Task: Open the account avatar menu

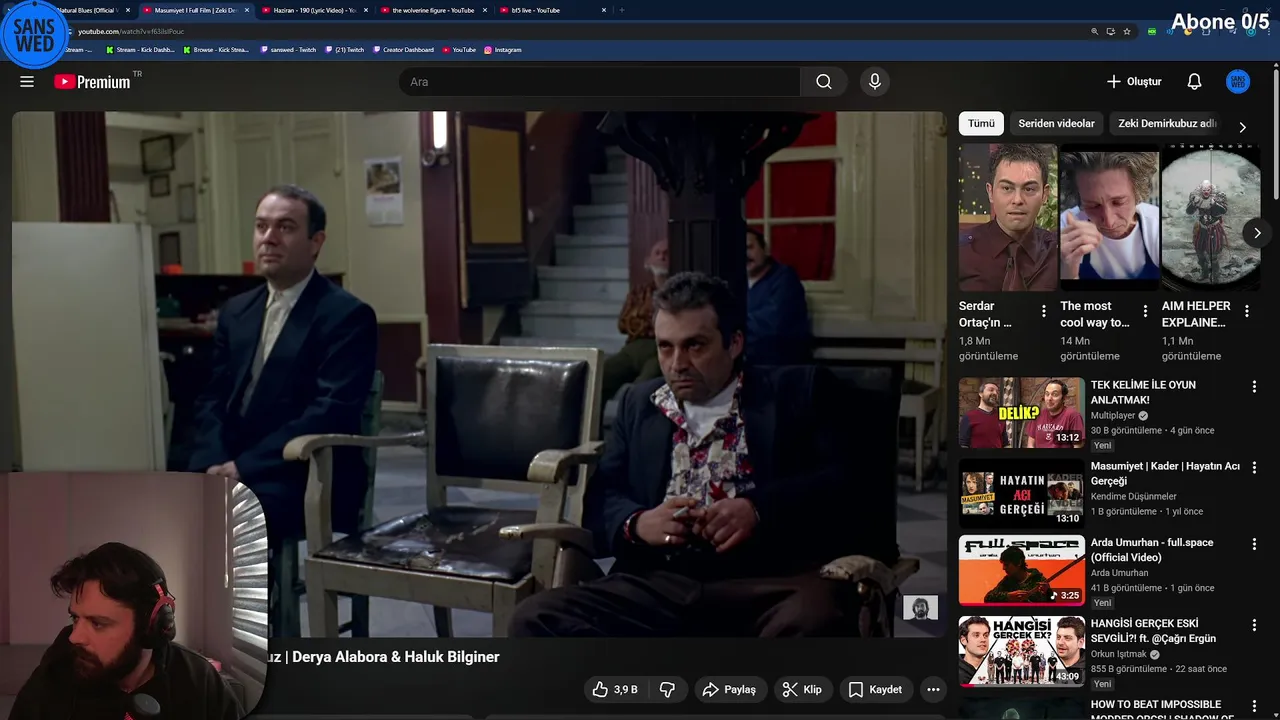Action: (1238, 82)
